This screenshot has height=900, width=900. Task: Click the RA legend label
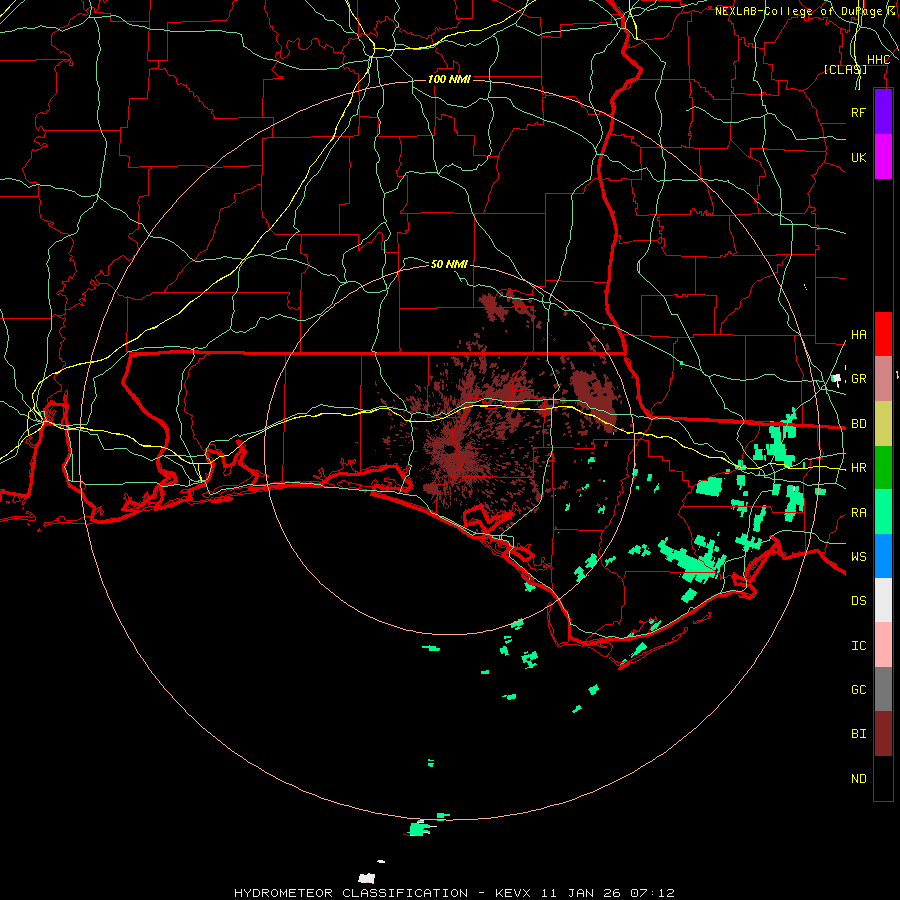click(x=858, y=513)
